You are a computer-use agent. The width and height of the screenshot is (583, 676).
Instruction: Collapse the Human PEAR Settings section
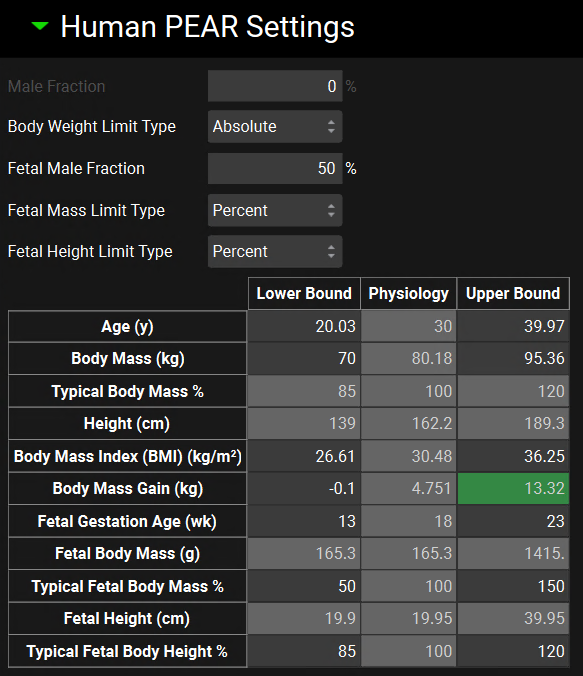40,26
